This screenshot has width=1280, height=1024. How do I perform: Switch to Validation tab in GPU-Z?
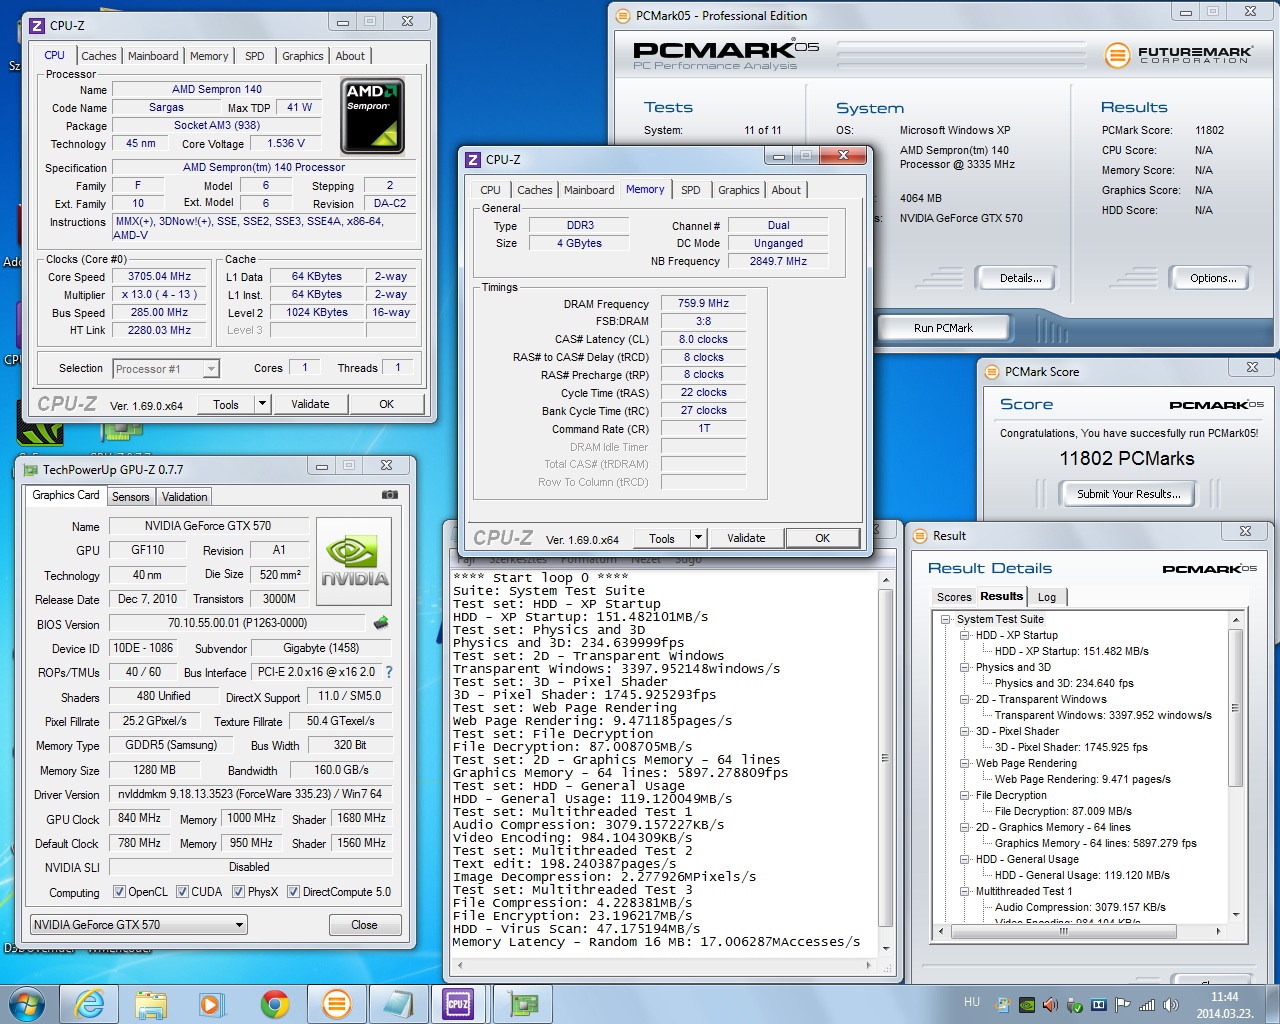(x=185, y=497)
